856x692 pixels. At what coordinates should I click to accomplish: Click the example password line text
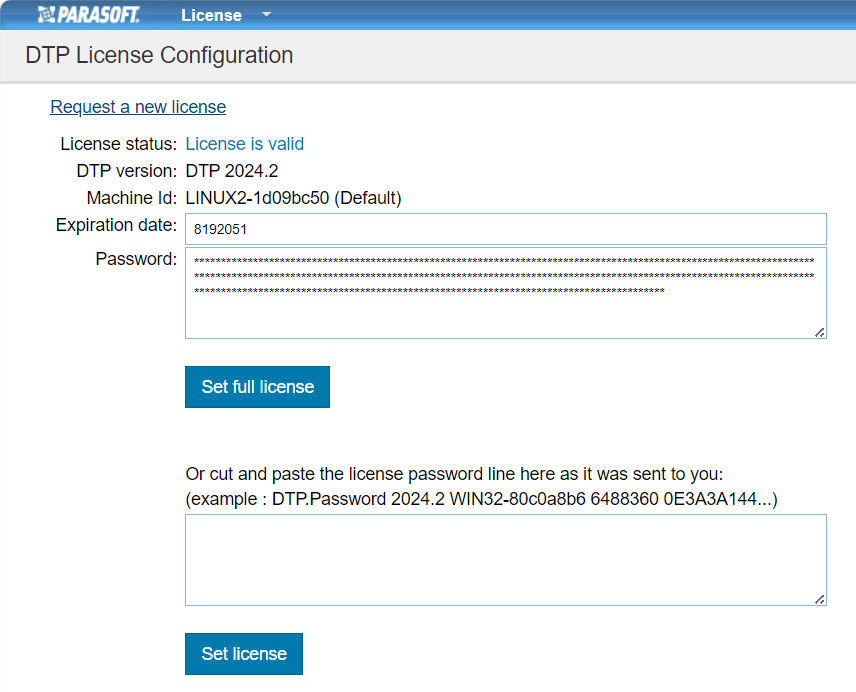tap(482, 499)
